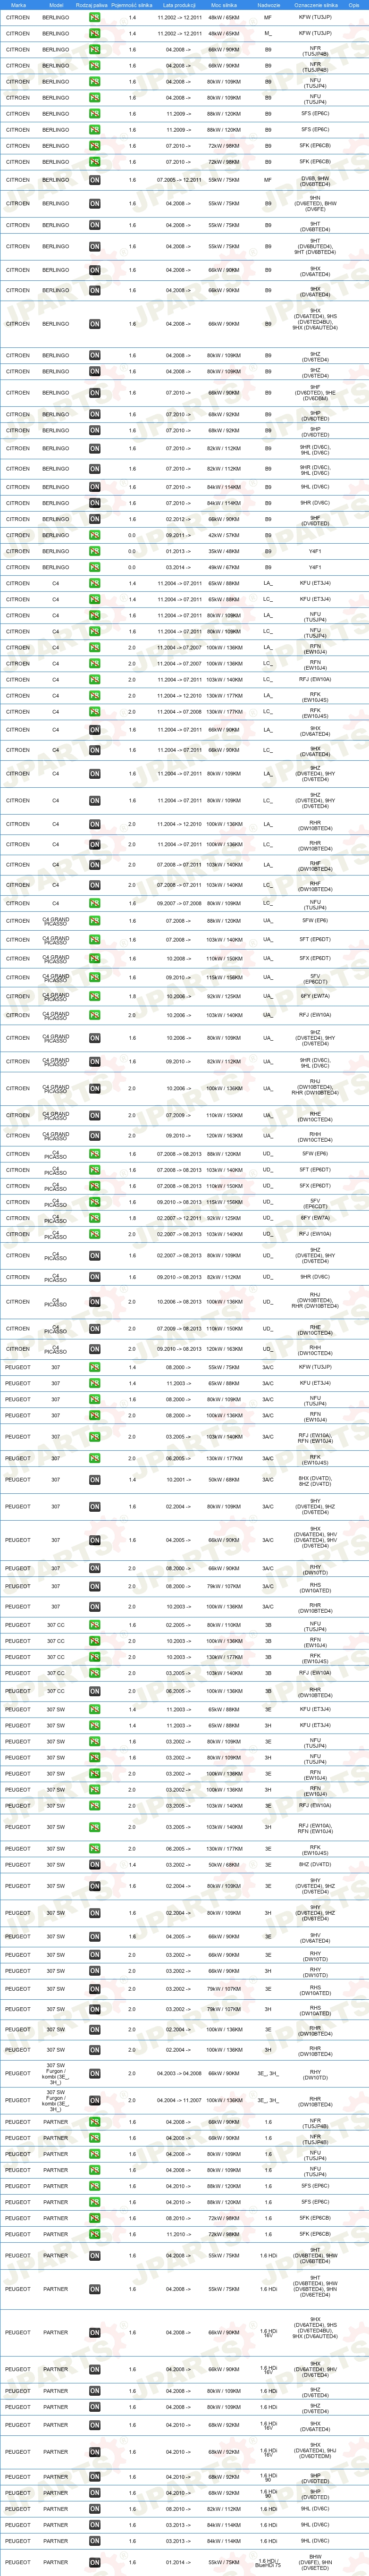Viewport: 369px width, 2576px height.
Task: Select 'KFW (TU3JP)' engine code in Peugeot 307 row
Action: tap(316, 1367)
